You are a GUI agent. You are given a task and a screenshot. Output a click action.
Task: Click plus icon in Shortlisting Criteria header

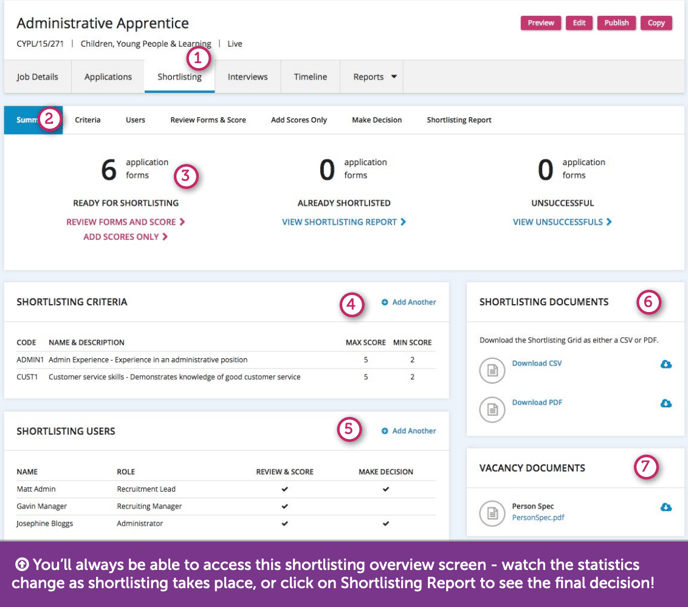pyautogui.click(x=385, y=302)
